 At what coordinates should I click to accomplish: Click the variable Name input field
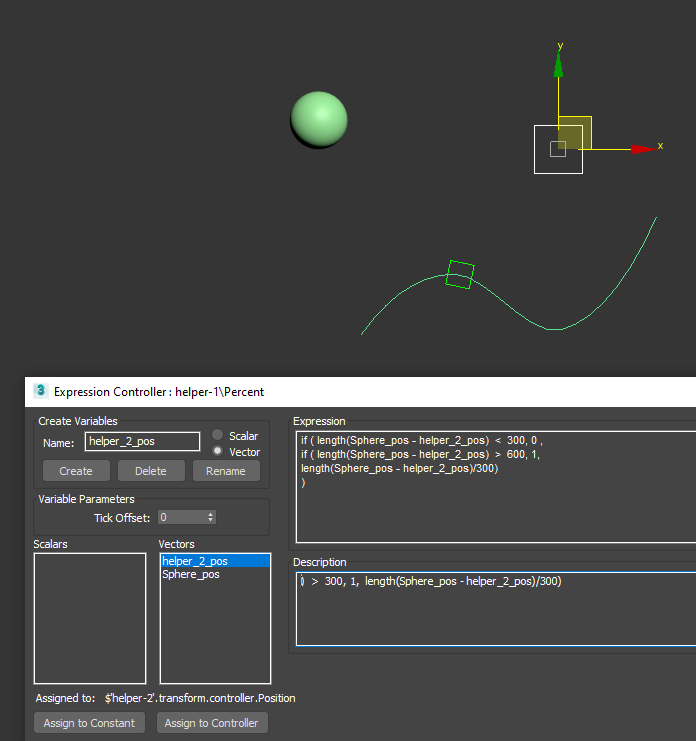[142, 441]
